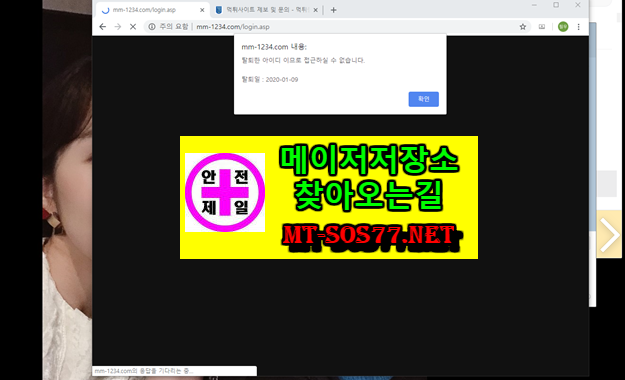Click the 주의 요함 security warning label
The height and width of the screenshot is (380, 625).
[174, 27]
